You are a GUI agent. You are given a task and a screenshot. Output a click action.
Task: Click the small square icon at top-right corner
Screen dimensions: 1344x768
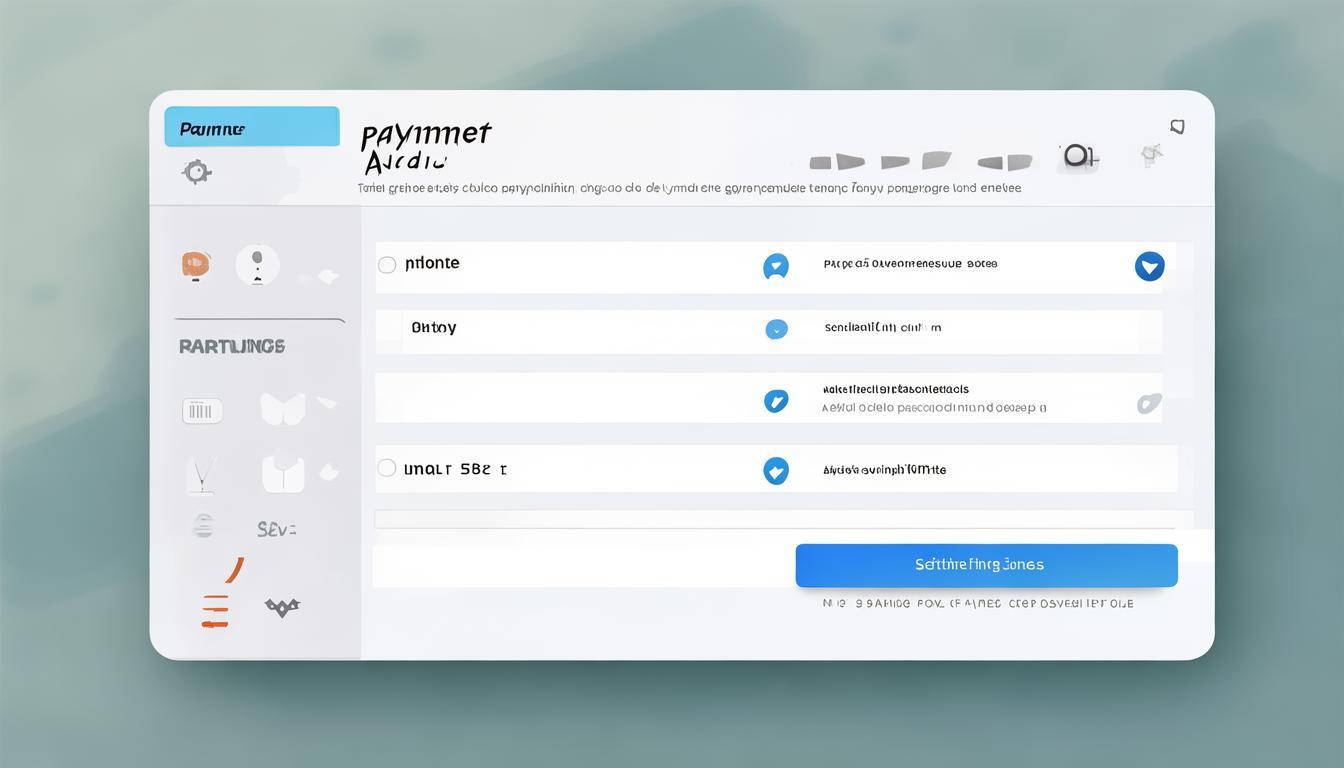pos(1177,127)
